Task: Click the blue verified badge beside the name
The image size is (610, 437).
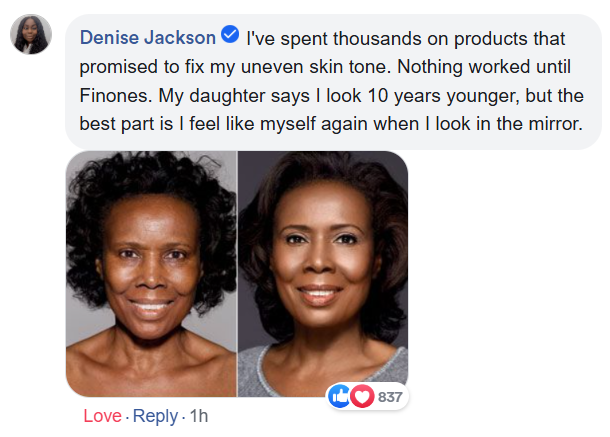Action: (x=230, y=37)
